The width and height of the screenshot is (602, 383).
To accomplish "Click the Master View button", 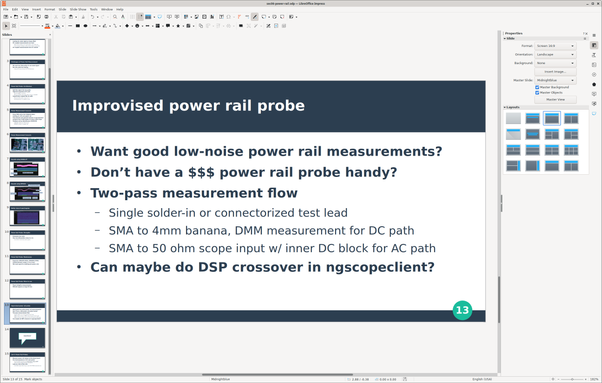I will point(555,99).
